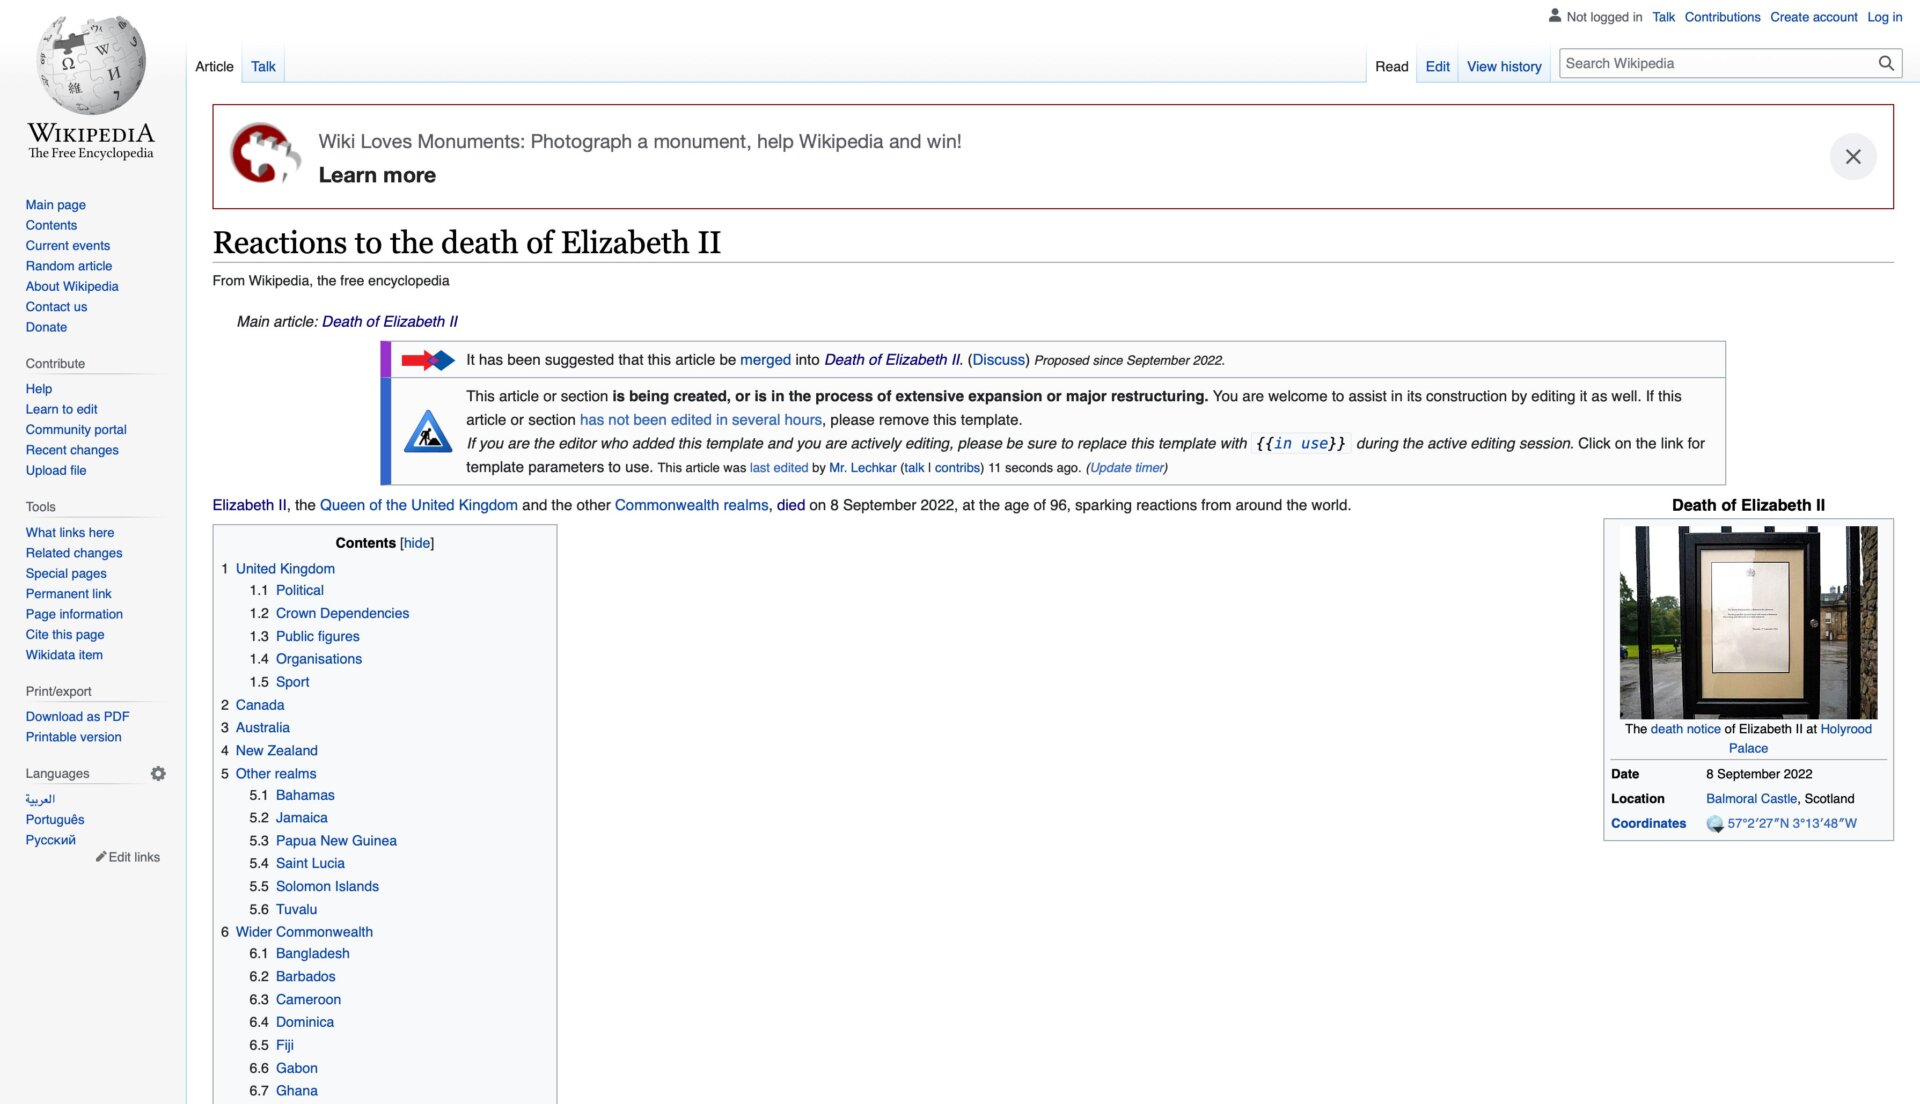Screen dimensions: 1920x1104
Task: Click the Wiki Loves Monuments logo
Action: (x=264, y=155)
